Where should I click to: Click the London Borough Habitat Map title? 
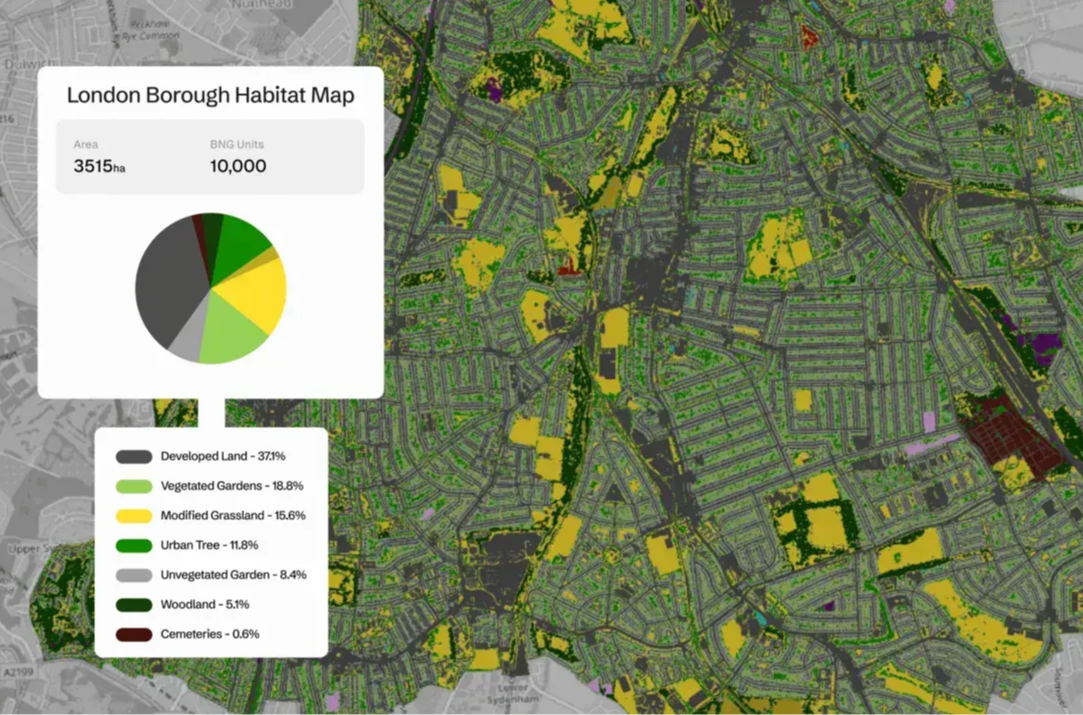coord(210,96)
